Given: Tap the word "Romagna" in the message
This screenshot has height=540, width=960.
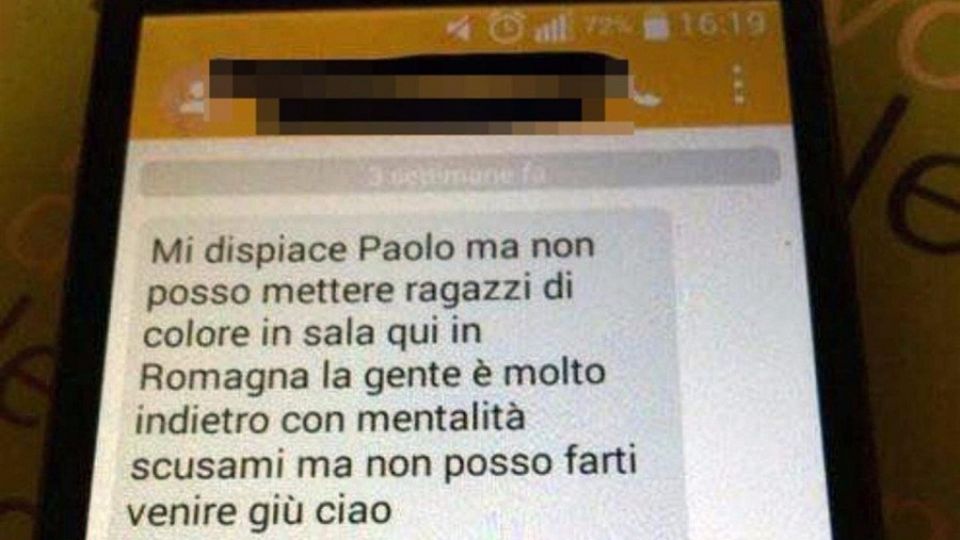Looking at the screenshot, I should click(x=224, y=377).
